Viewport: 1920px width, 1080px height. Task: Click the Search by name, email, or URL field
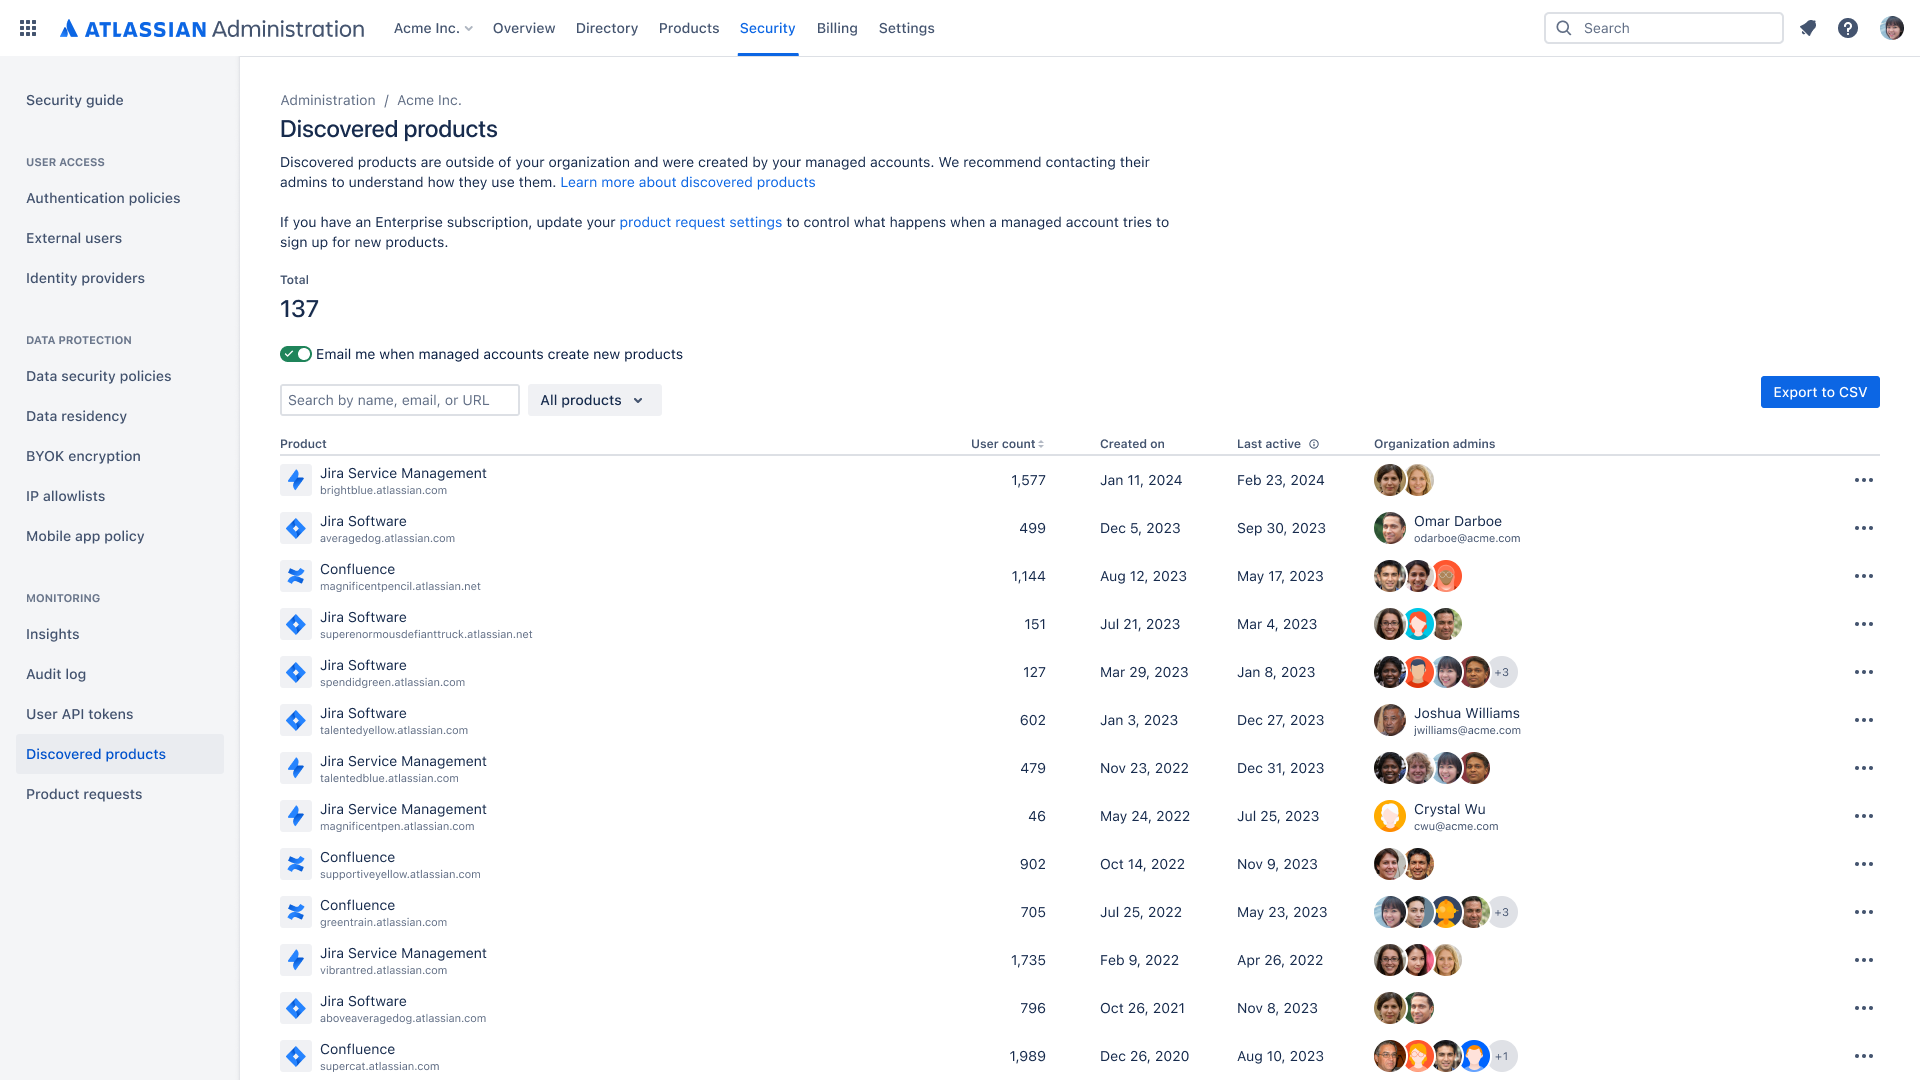(400, 400)
